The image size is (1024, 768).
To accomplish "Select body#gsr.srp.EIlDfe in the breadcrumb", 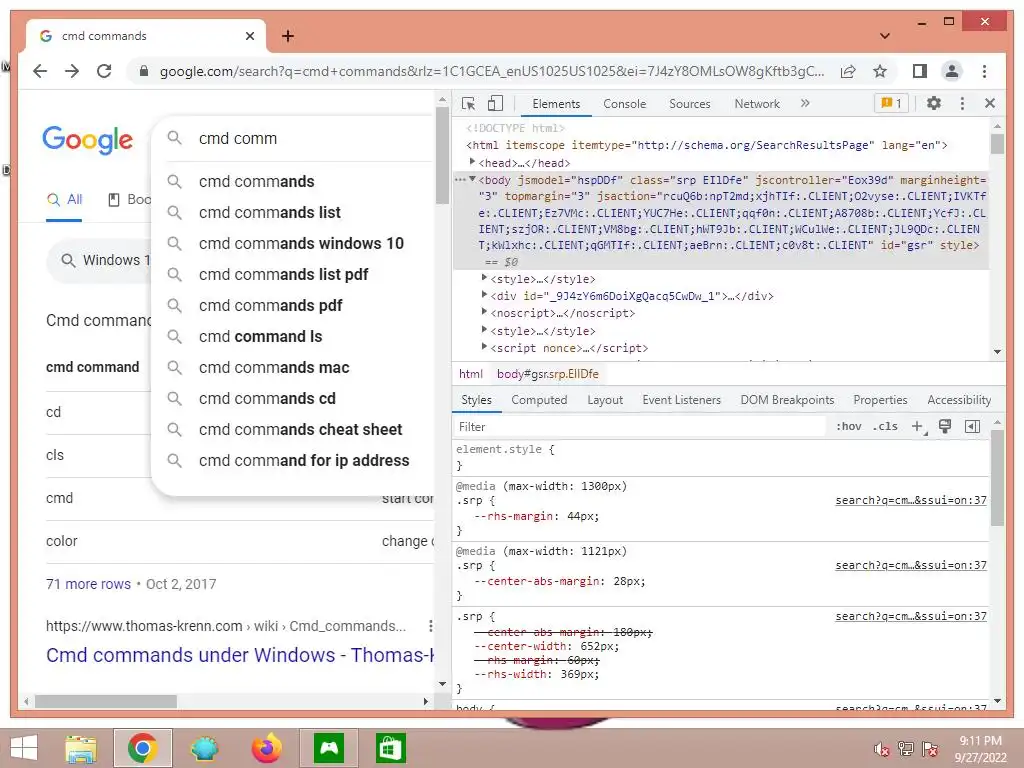I will tap(548, 374).
